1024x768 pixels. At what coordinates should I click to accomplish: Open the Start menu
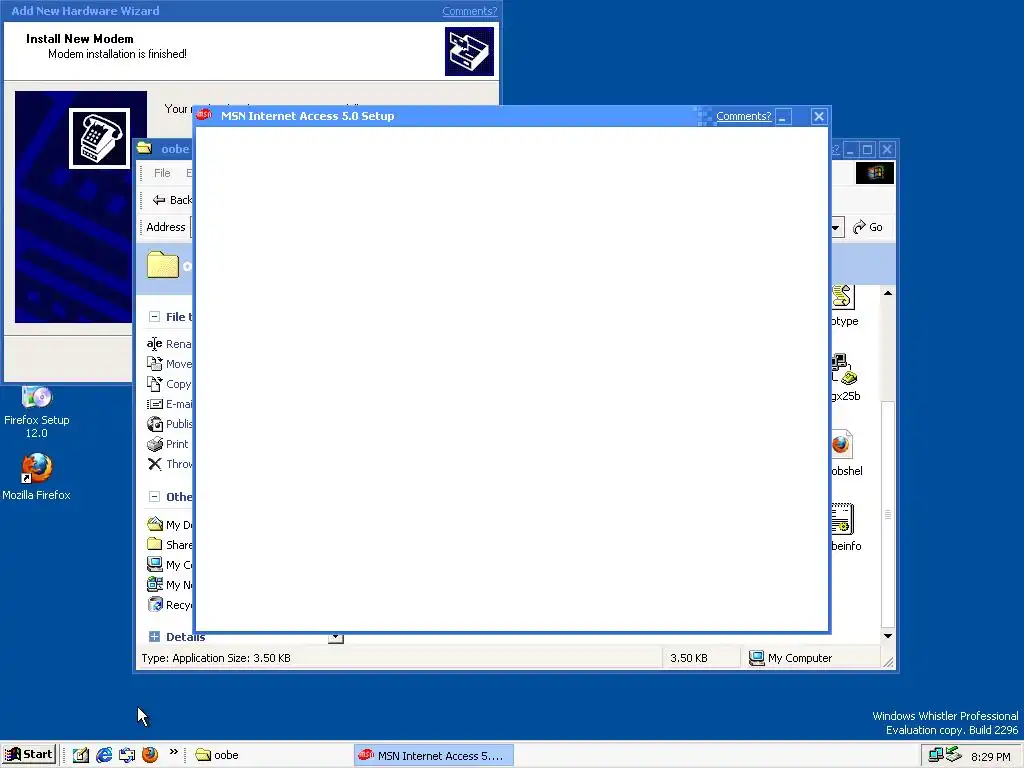[x=29, y=755]
